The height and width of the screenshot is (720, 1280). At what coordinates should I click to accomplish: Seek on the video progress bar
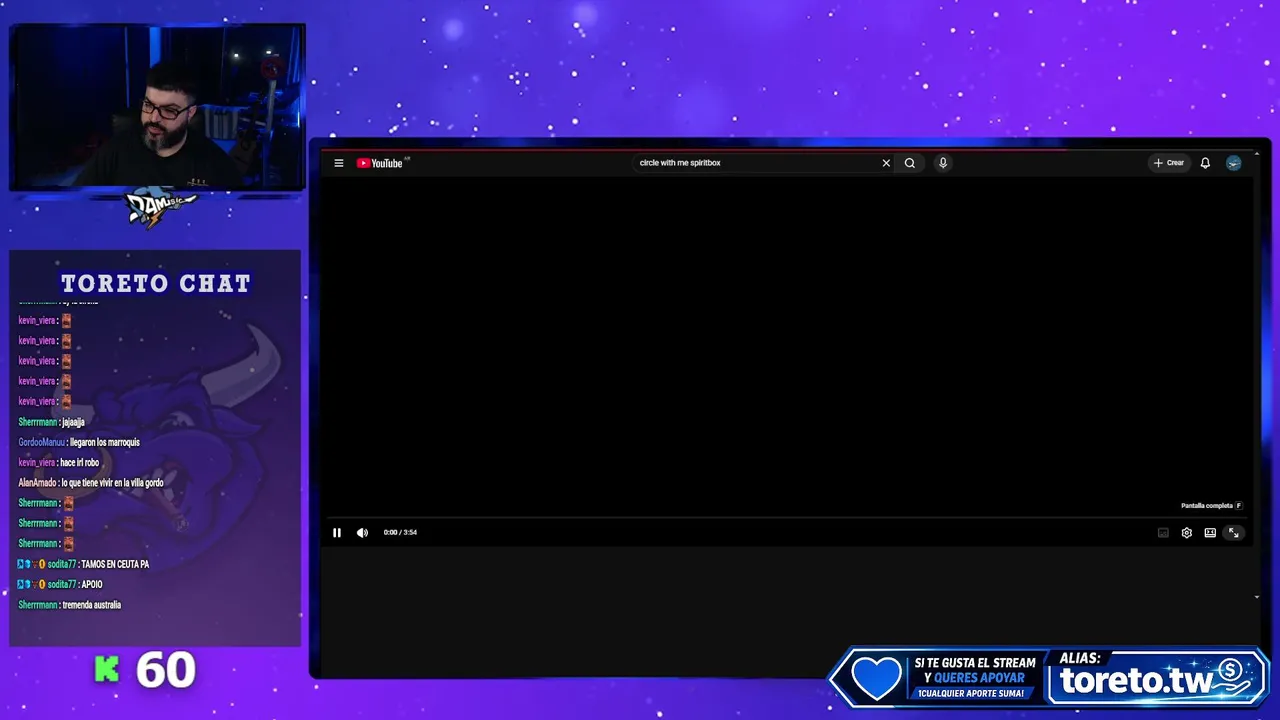(x=785, y=518)
